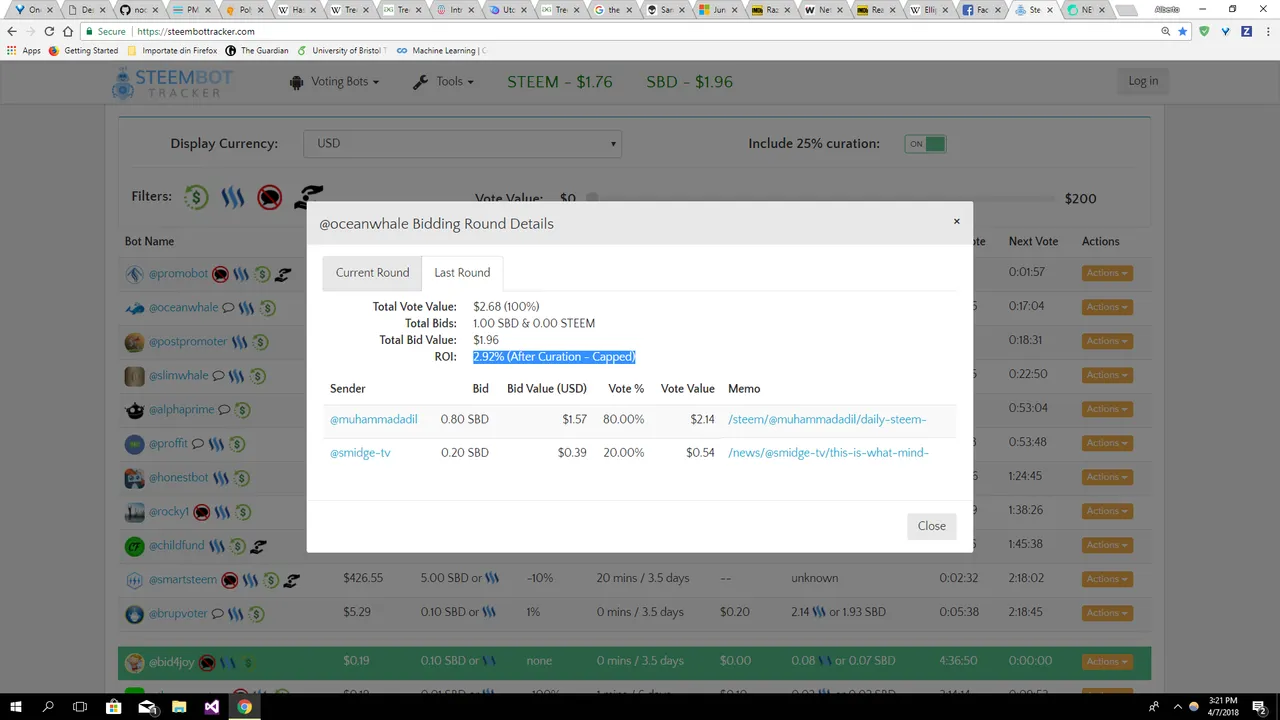Select the Last Round tab
The height and width of the screenshot is (720, 1280).
462,273
